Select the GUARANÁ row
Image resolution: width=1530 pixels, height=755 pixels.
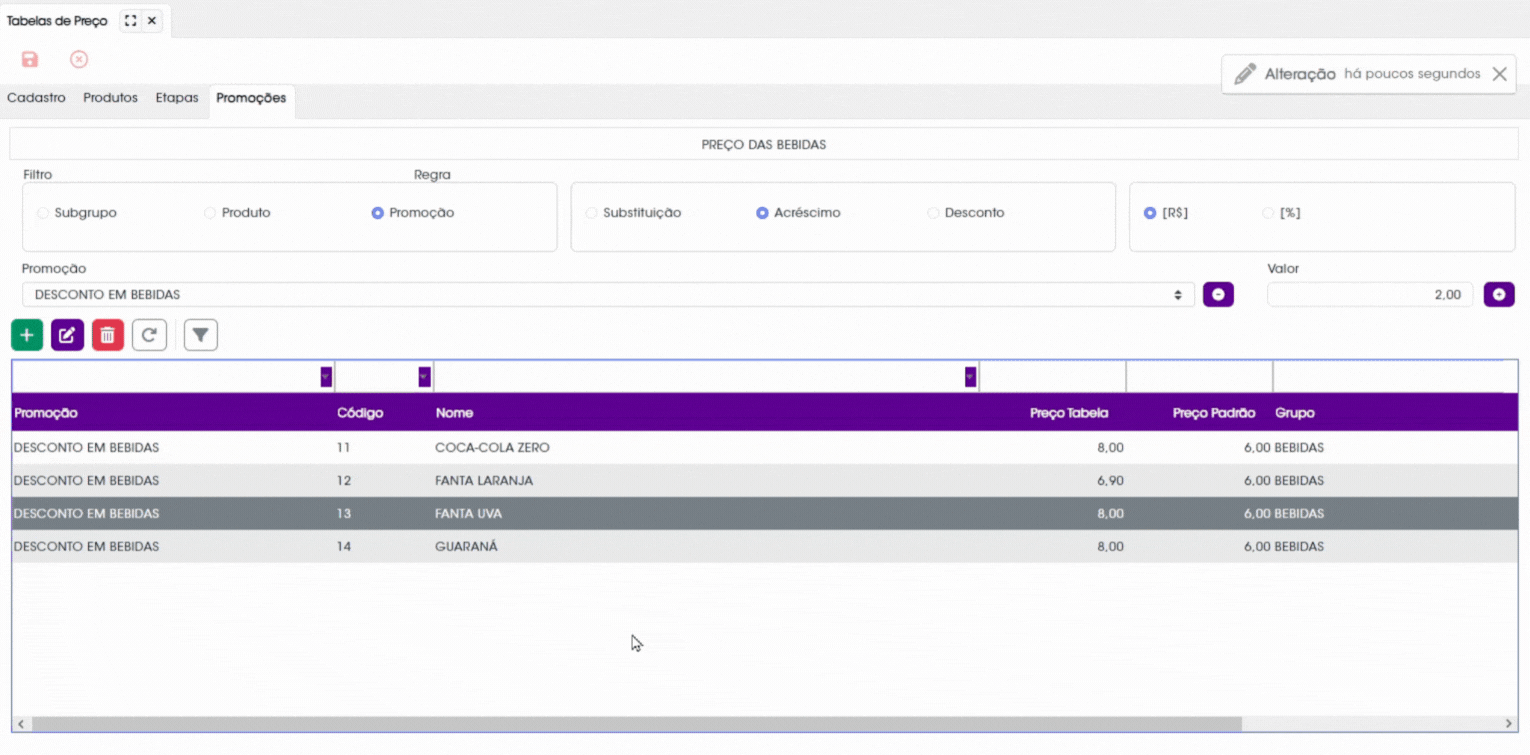click(764, 547)
